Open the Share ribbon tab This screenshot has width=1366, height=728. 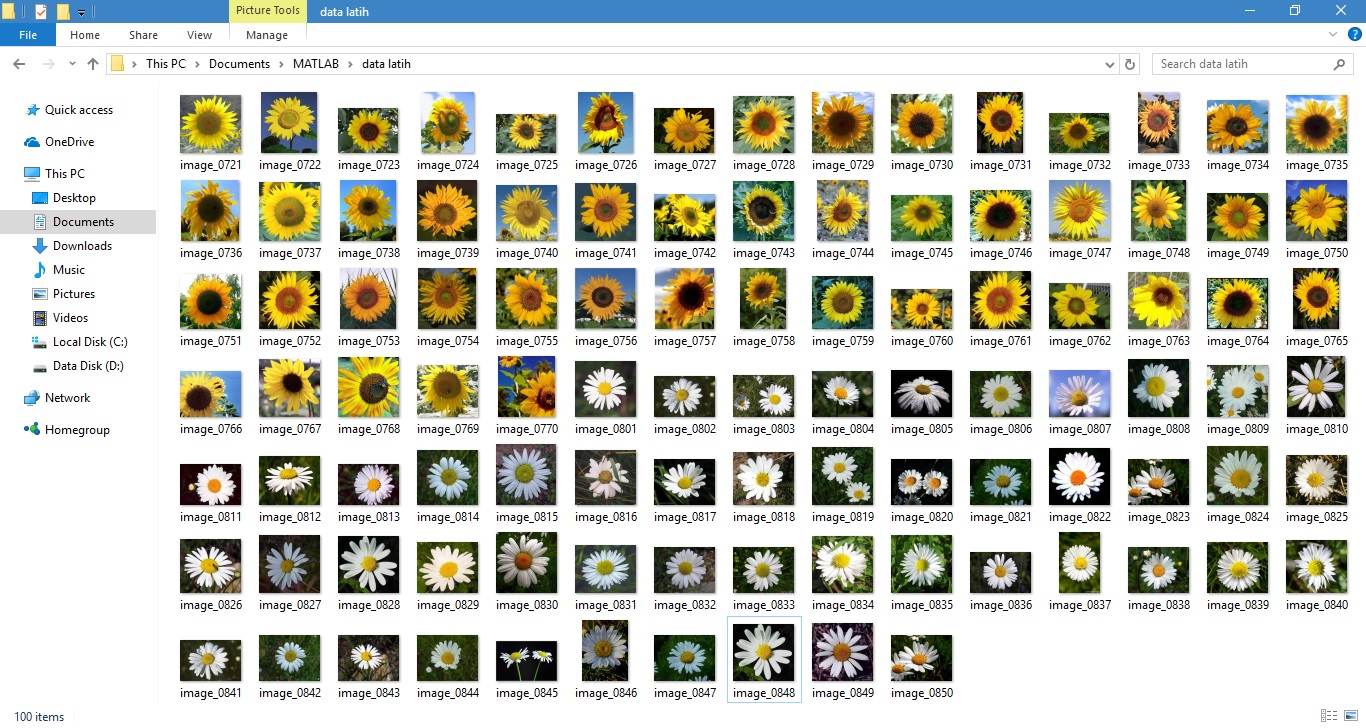[x=143, y=35]
